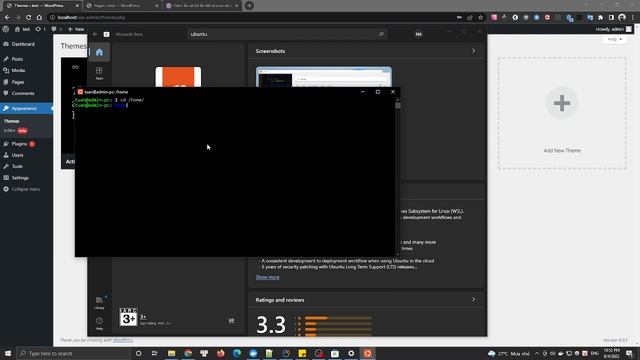
Task: Open the Themes submenu item
Action: coord(11,121)
